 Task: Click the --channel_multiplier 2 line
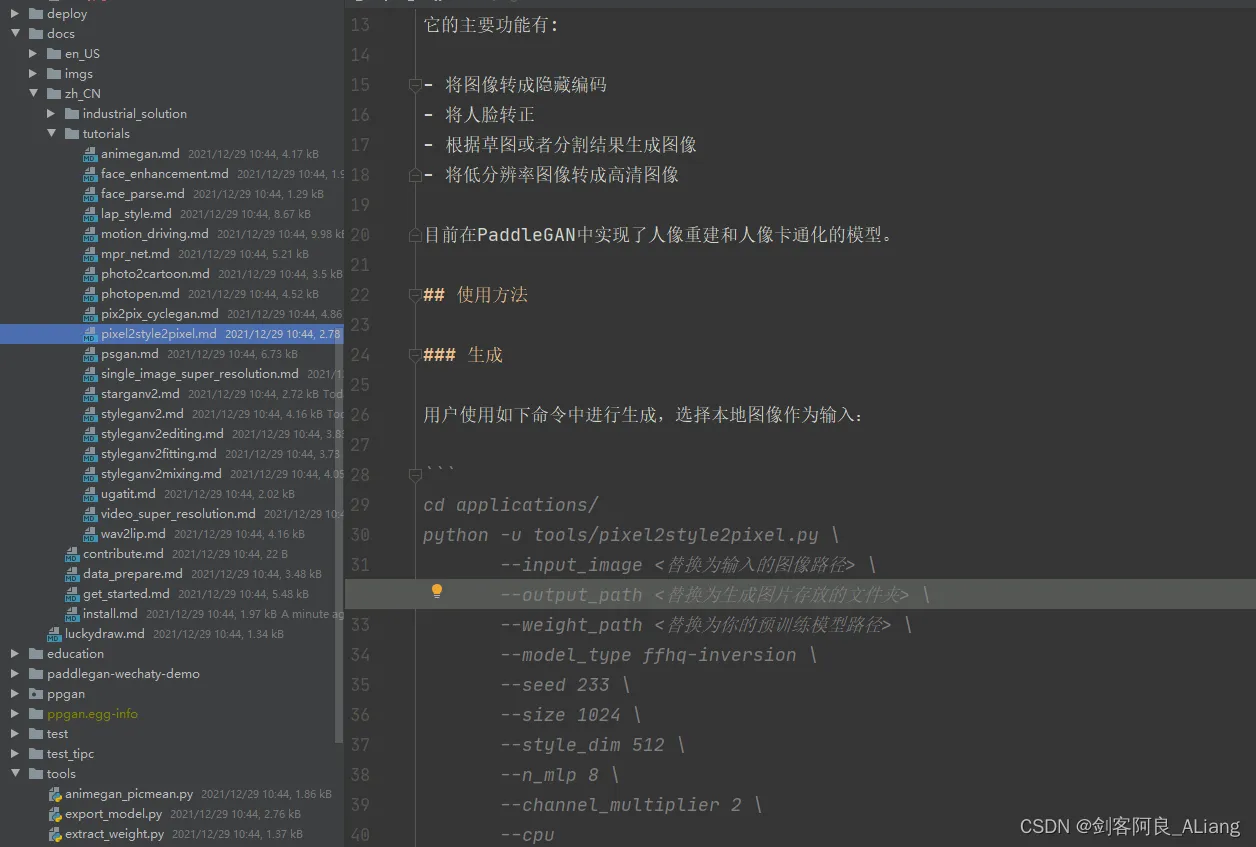[x=631, y=805]
